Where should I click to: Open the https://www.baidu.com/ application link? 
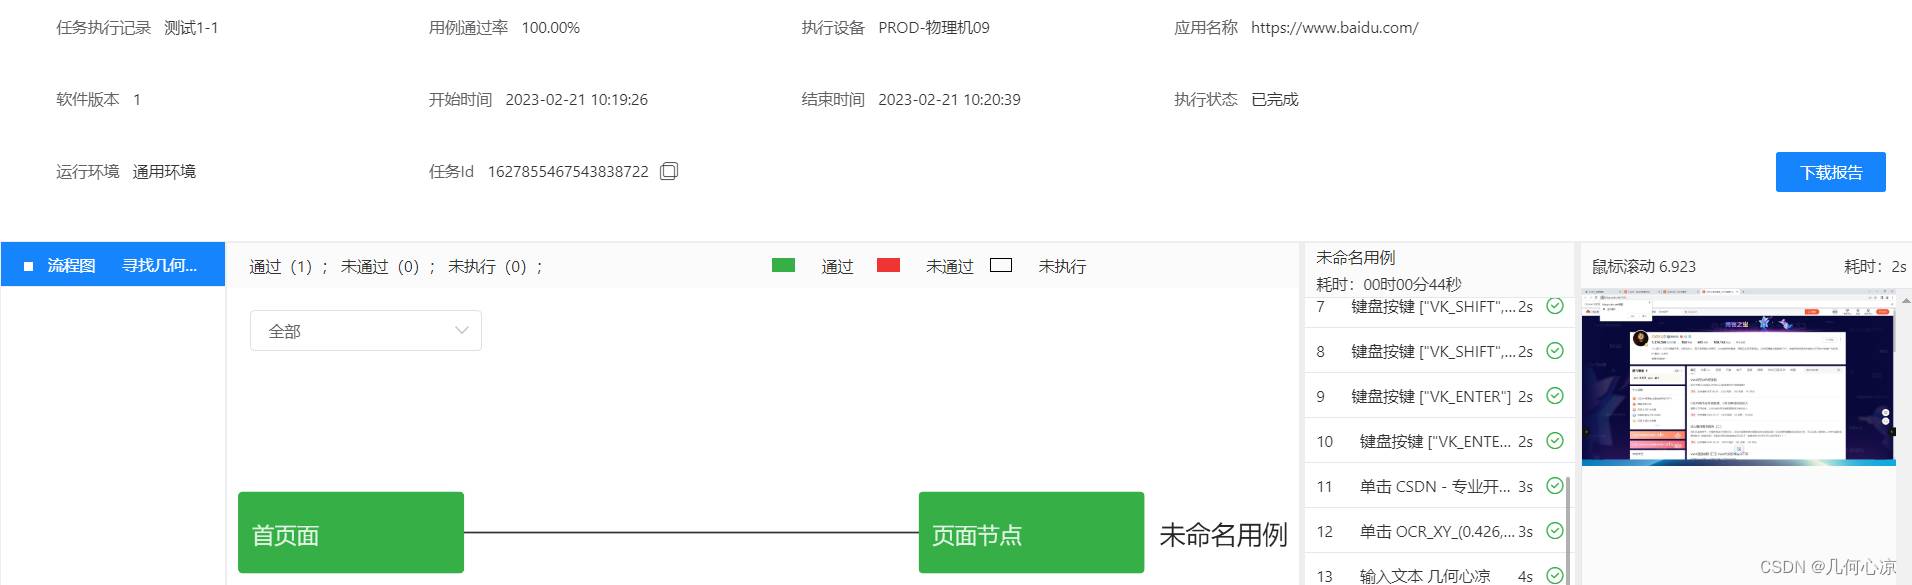[1334, 28]
